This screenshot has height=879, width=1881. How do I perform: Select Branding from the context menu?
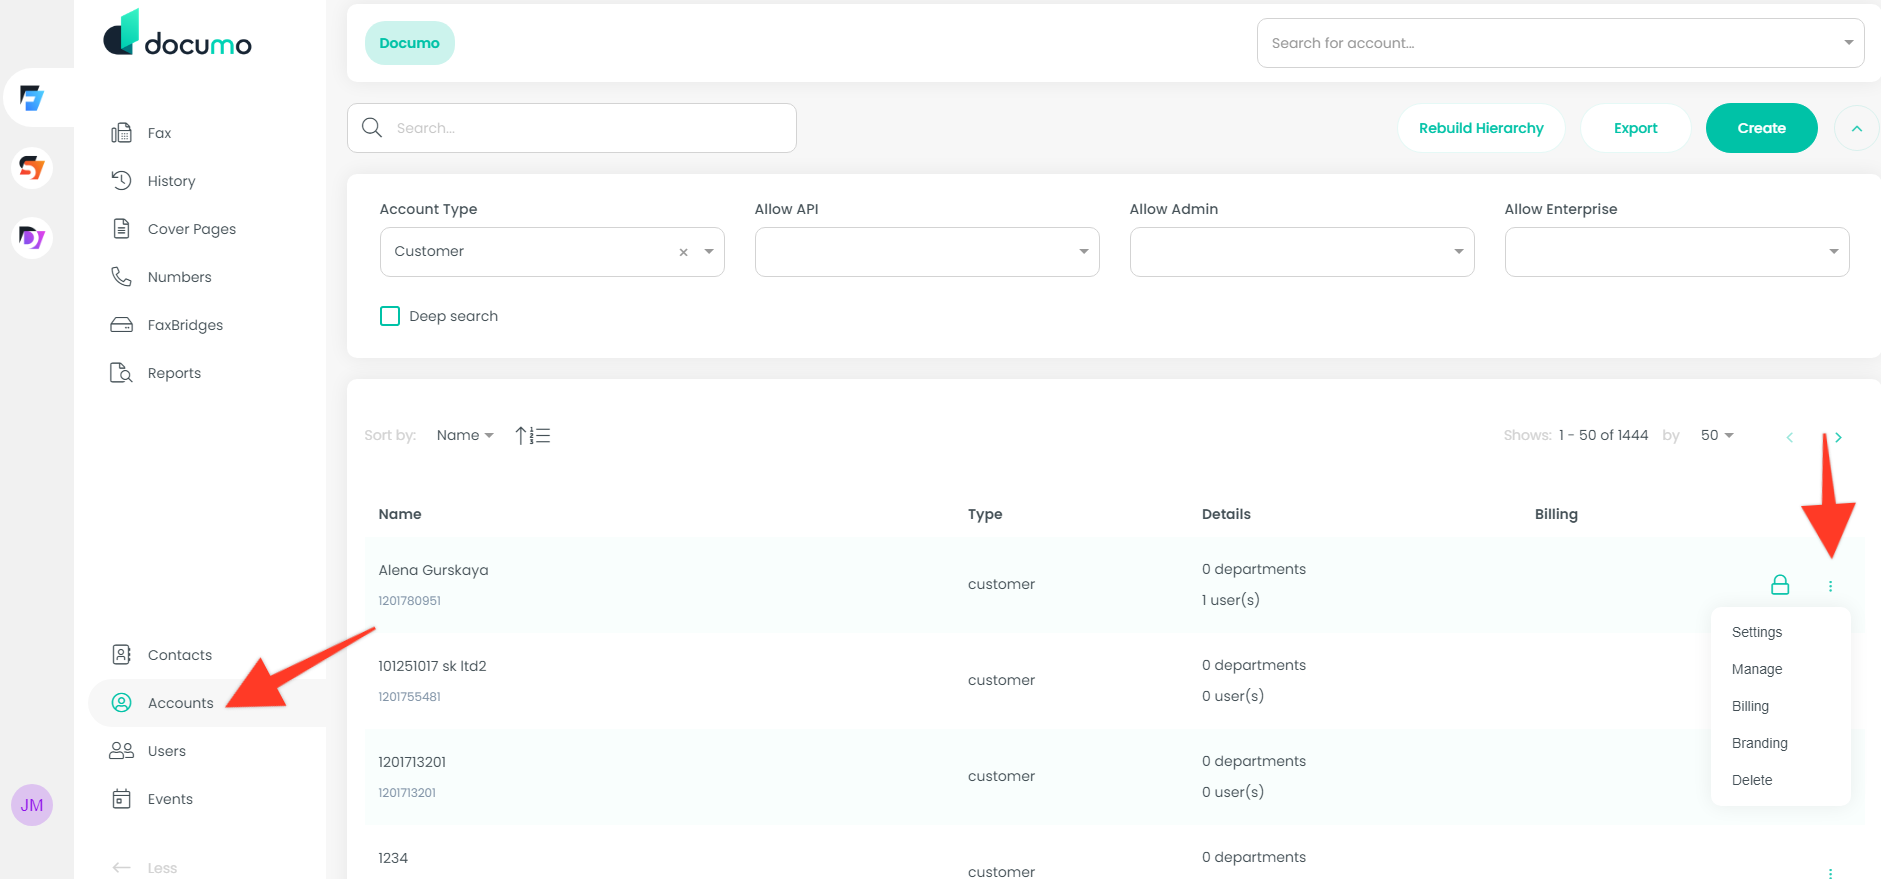[x=1760, y=743]
